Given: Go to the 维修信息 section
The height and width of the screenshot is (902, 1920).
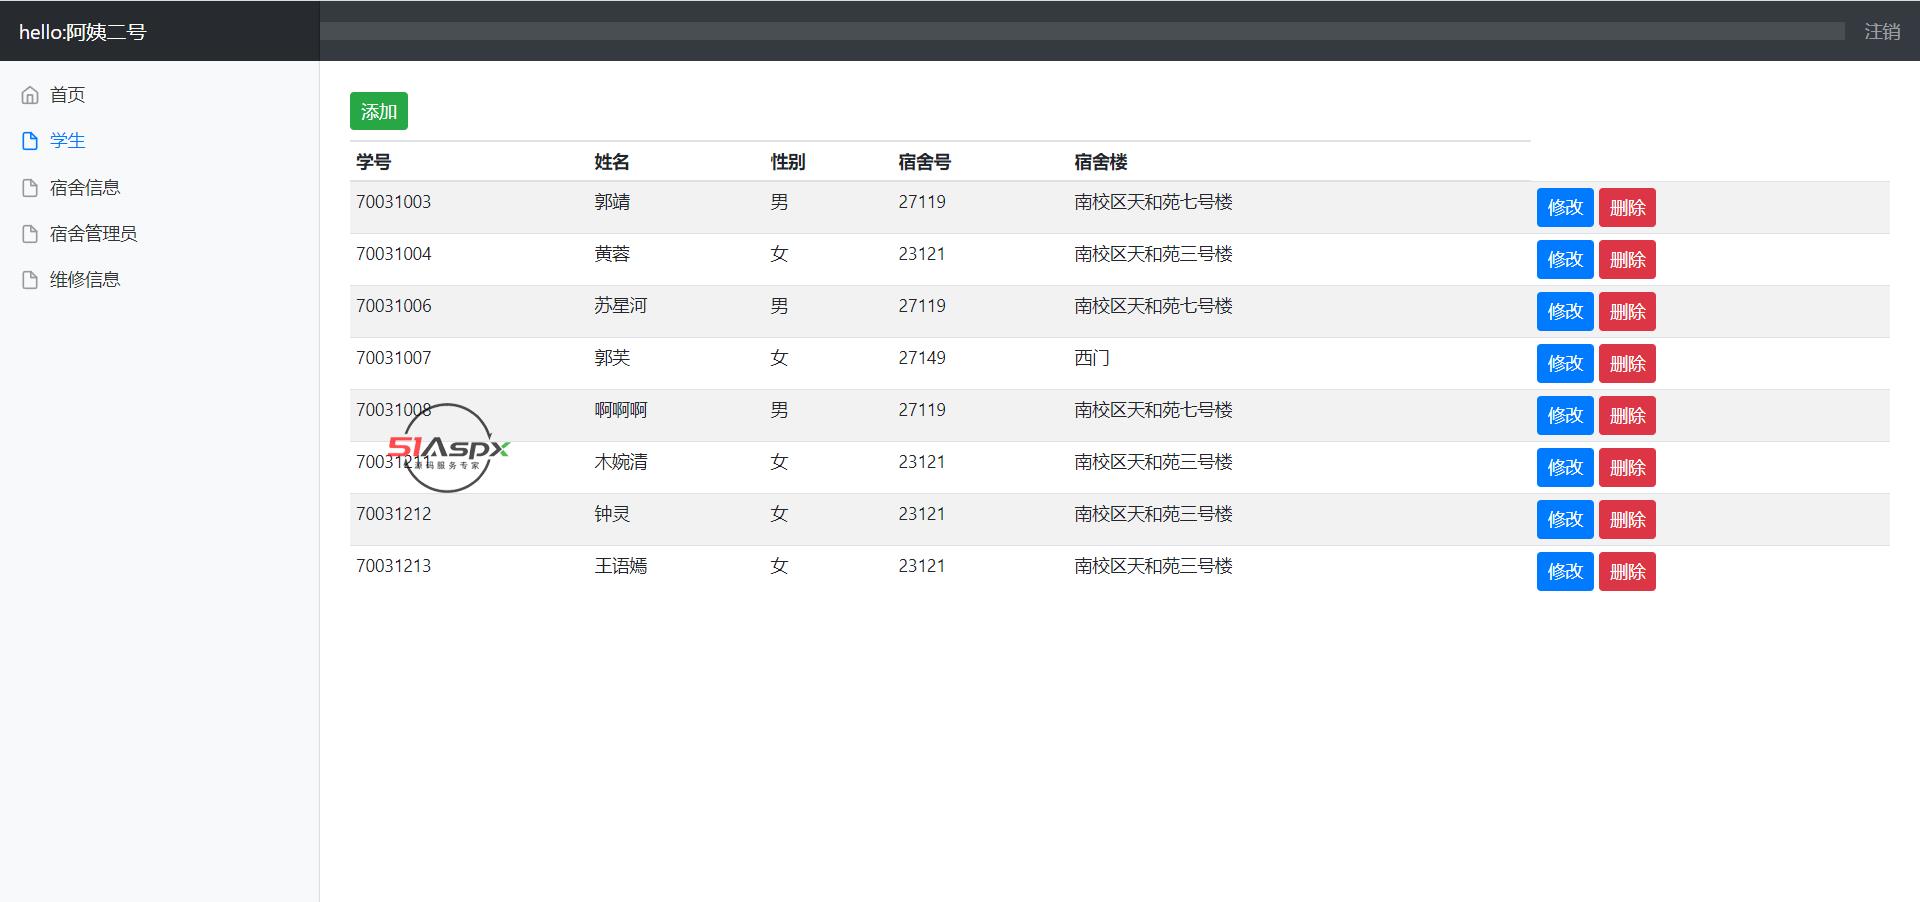Looking at the screenshot, I should click(85, 280).
